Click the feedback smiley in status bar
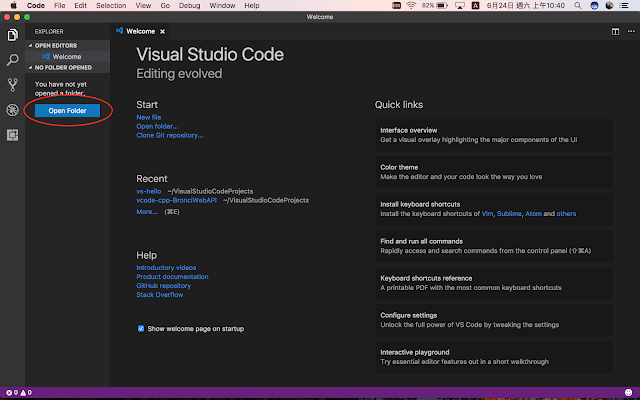The image size is (640, 400). tap(628, 393)
